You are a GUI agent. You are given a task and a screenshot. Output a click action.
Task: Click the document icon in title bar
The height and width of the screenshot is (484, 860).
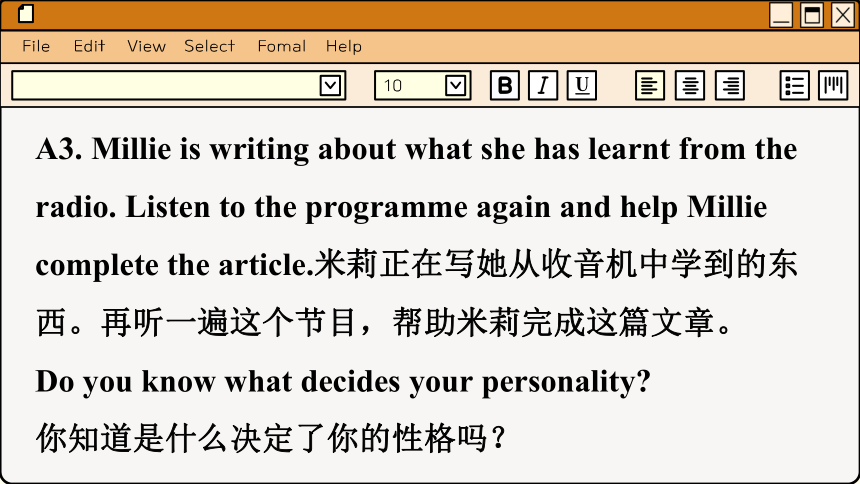click(x=26, y=14)
